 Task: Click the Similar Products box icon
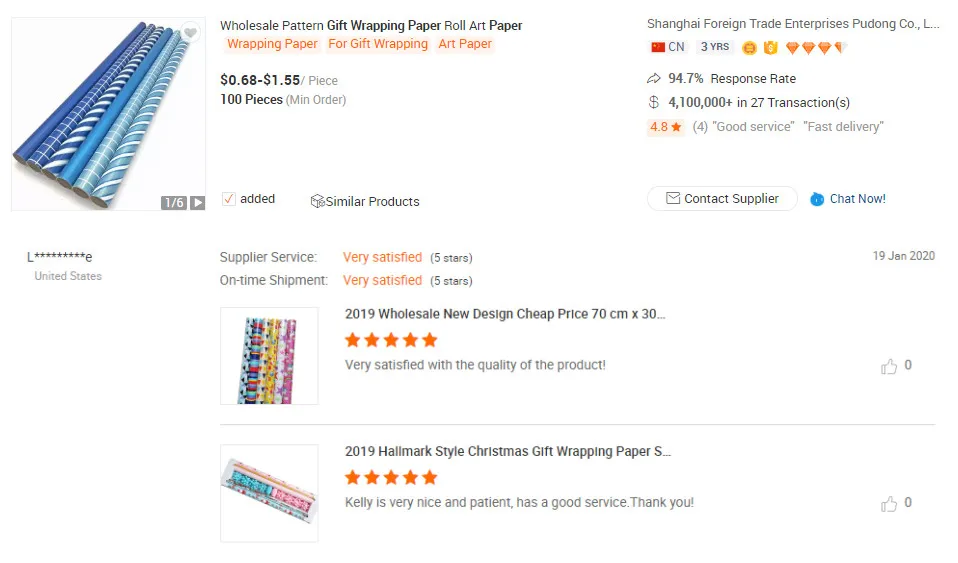coord(317,202)
